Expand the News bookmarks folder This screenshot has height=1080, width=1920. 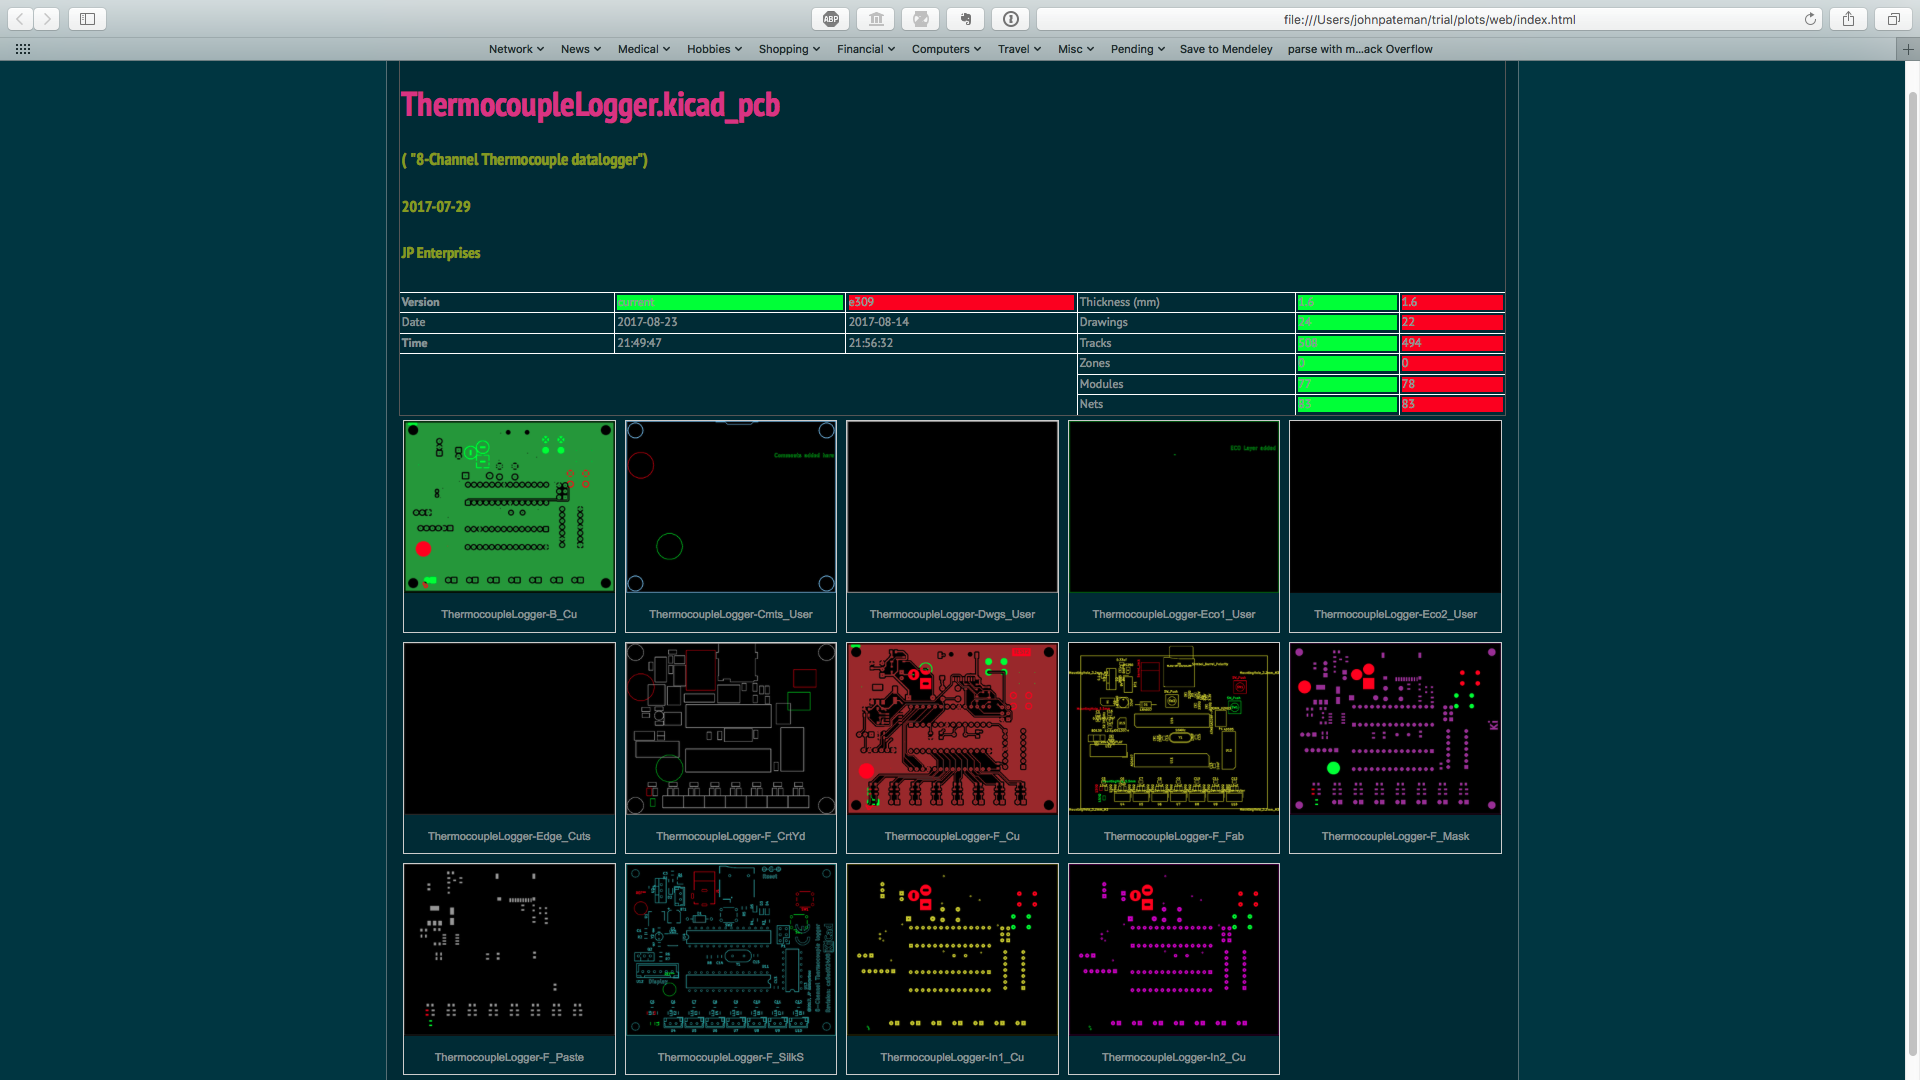[x=580, y=49]
